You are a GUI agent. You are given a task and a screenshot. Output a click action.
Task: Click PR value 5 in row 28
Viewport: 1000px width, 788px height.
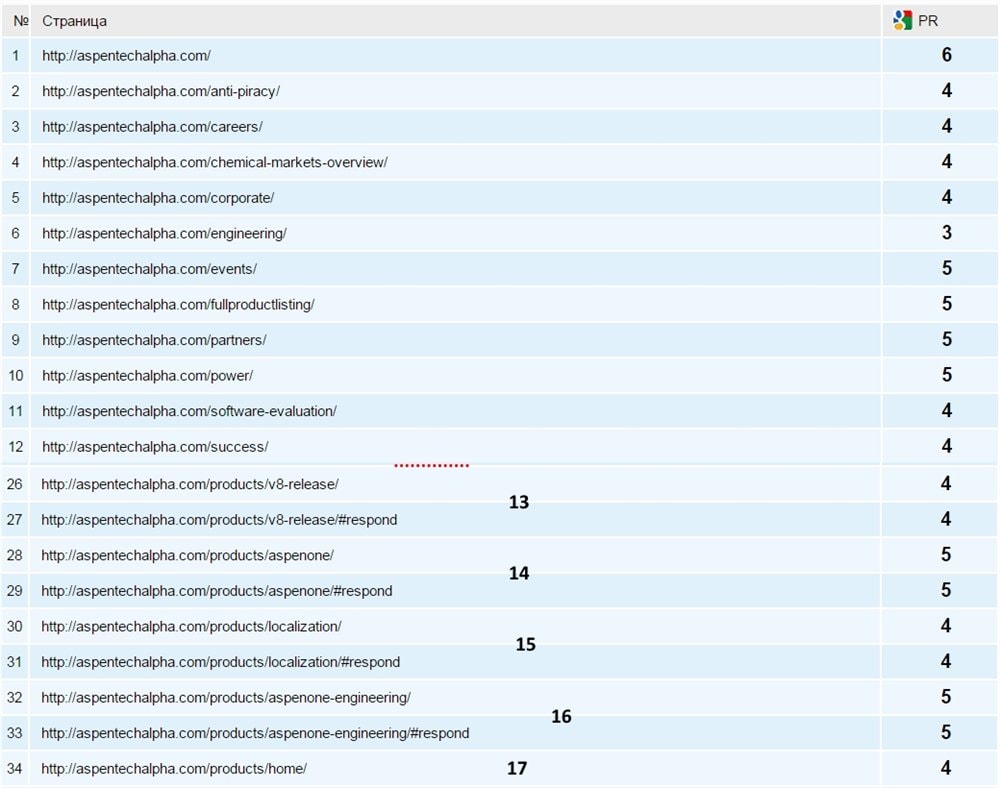[x=946, y=555]
